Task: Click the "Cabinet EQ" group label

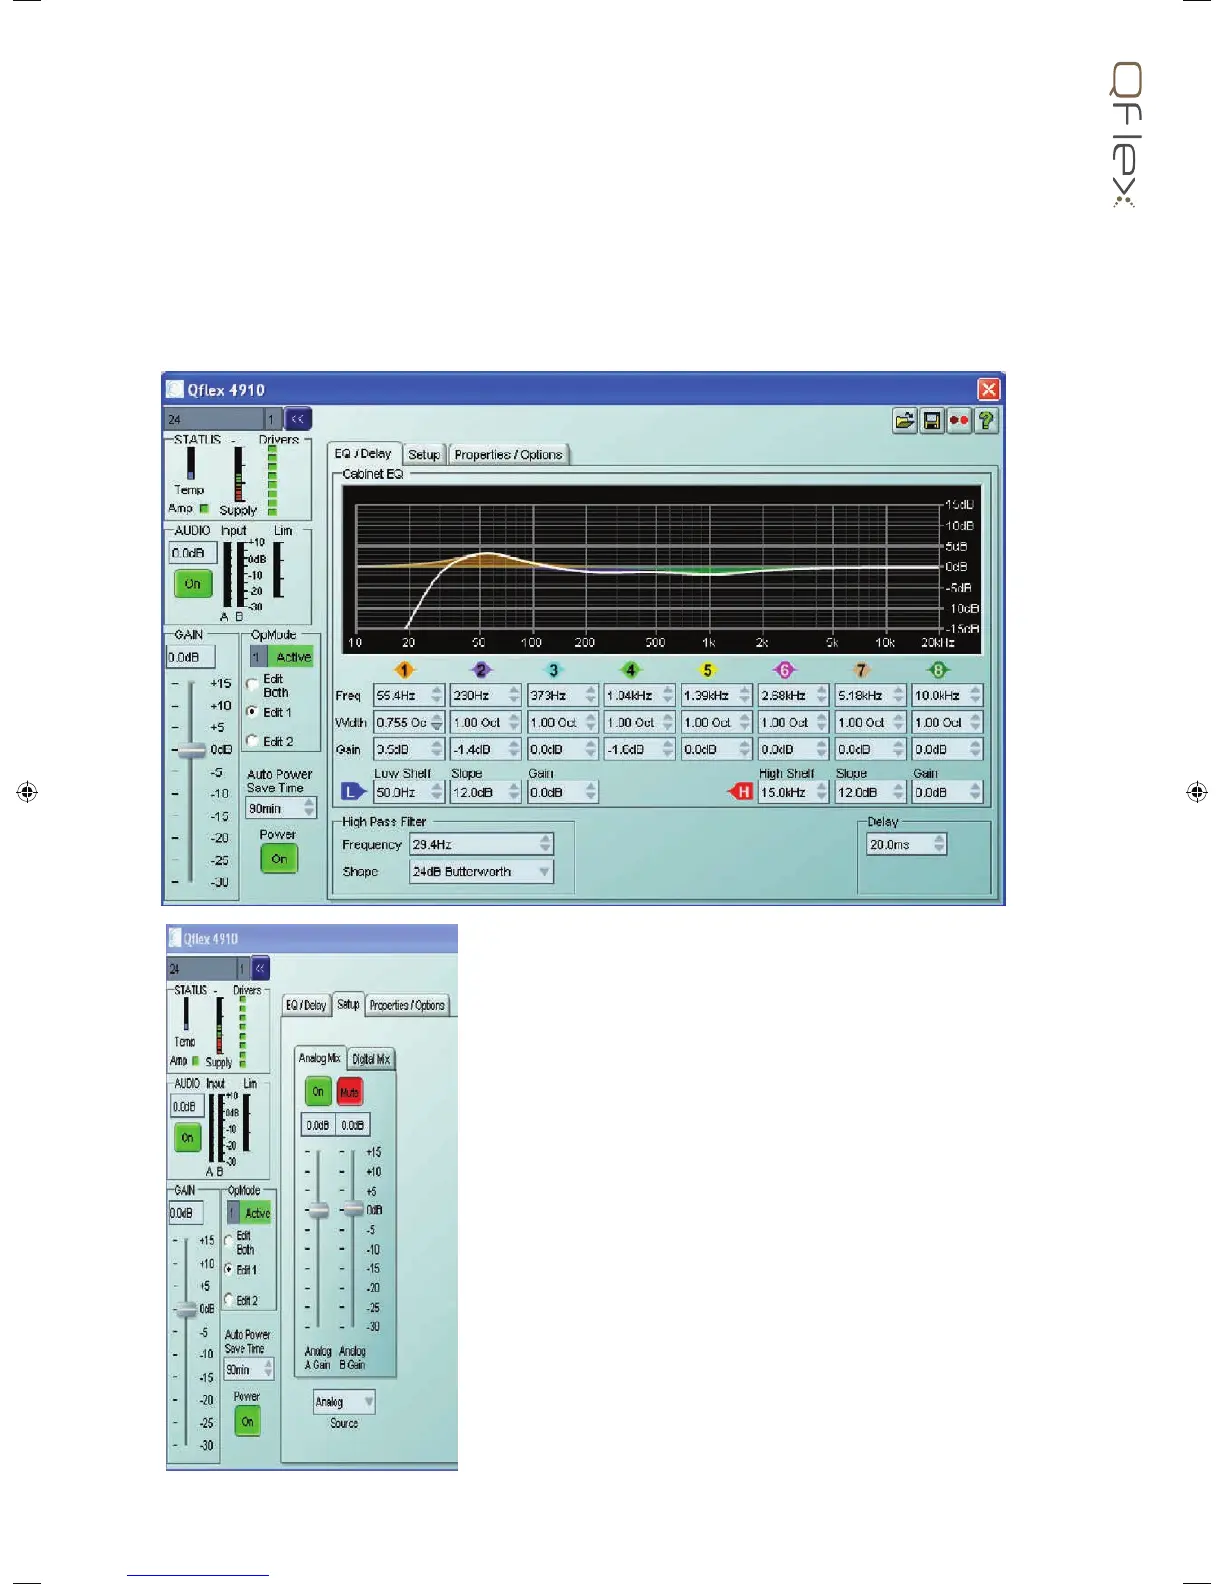Action: tap(373, 474)
